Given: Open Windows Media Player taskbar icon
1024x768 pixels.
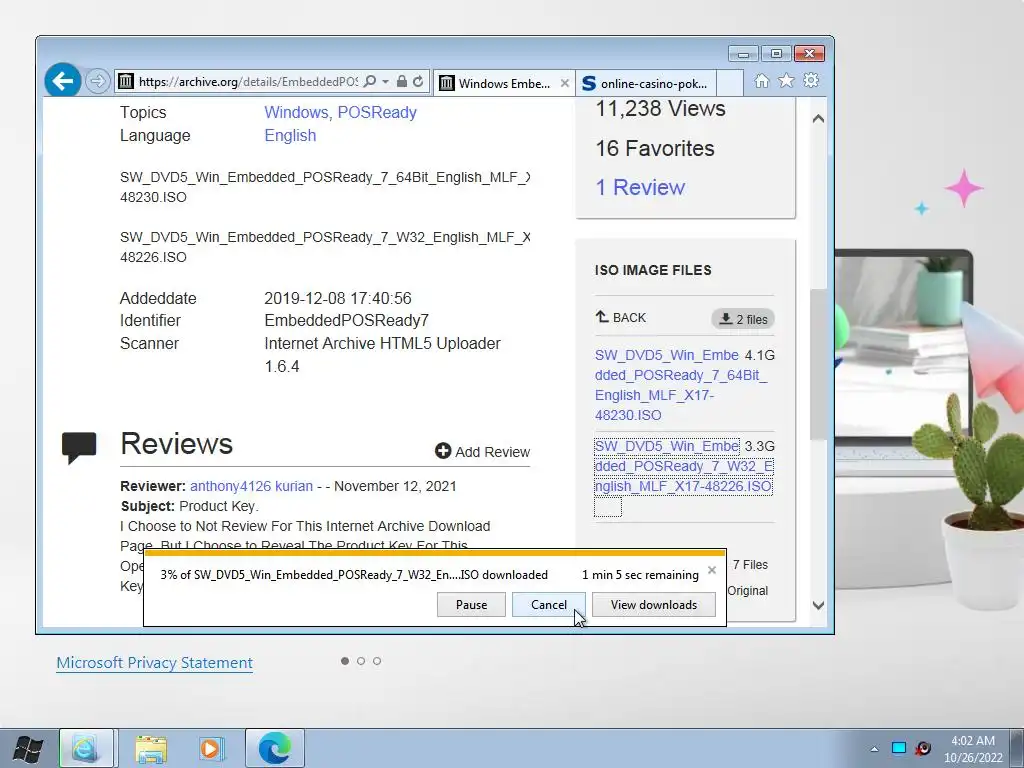Looking at the screenshot, I should (x=212, y=748).
